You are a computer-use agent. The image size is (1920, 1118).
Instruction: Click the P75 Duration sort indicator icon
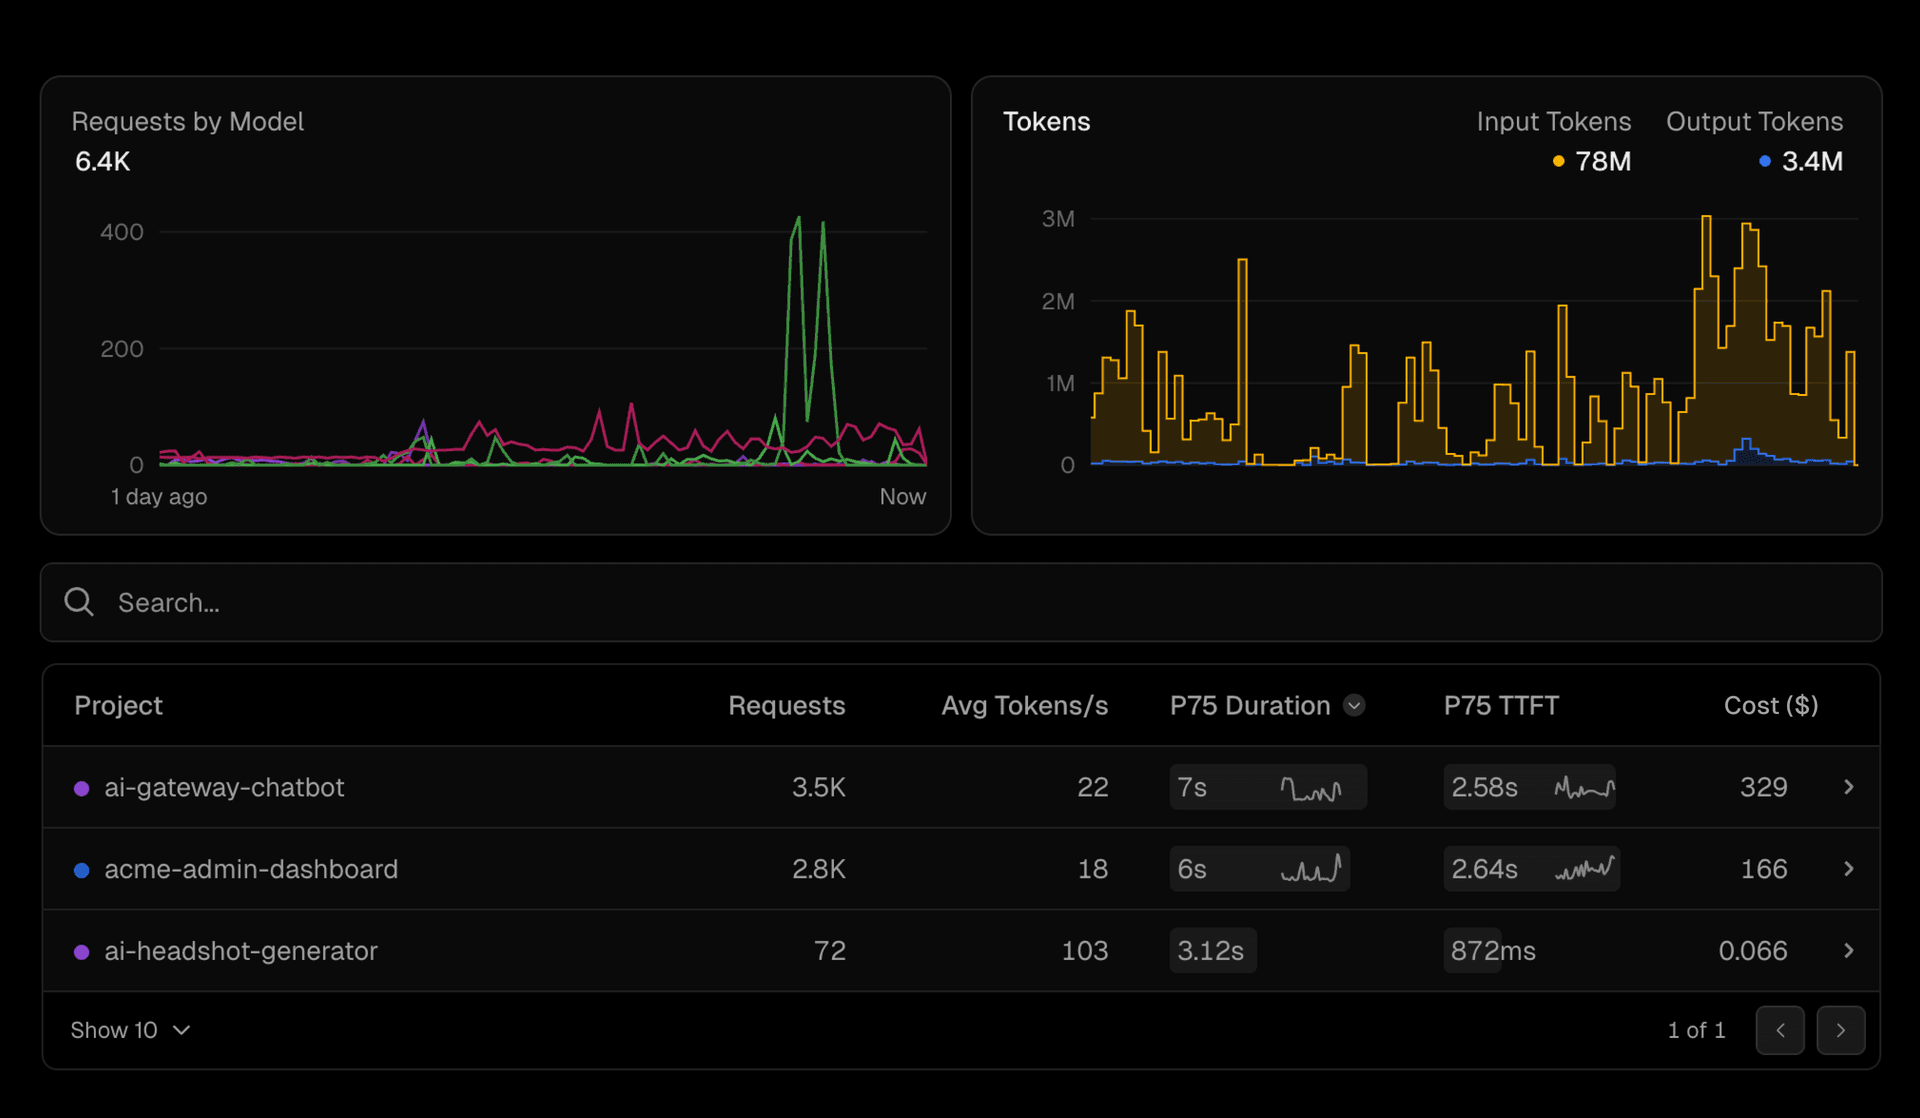(1354, 705)
